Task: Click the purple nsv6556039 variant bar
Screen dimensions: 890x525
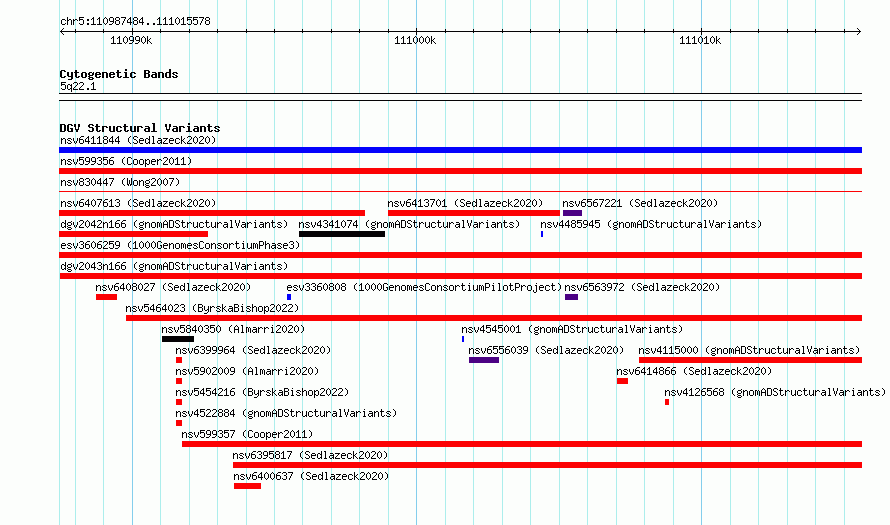Action: pos(484,360)
